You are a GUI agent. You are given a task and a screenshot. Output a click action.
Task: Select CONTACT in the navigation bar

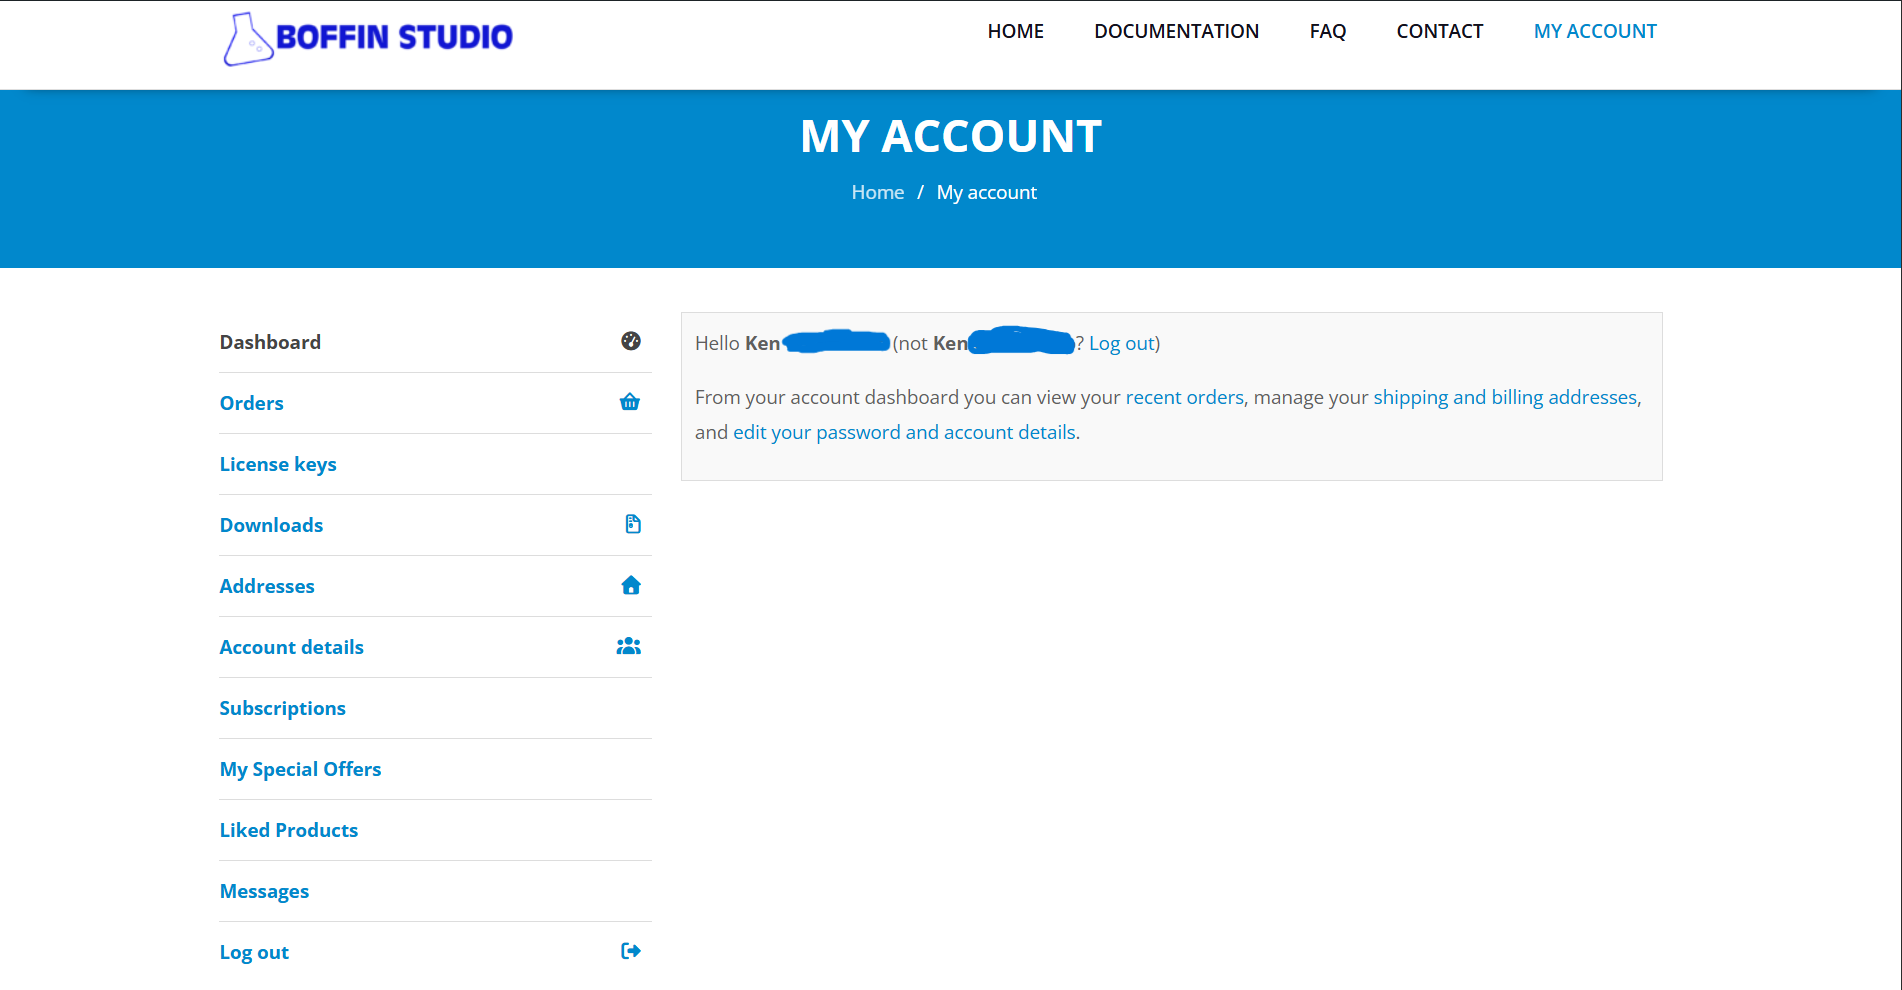(x=1439, y=31)
